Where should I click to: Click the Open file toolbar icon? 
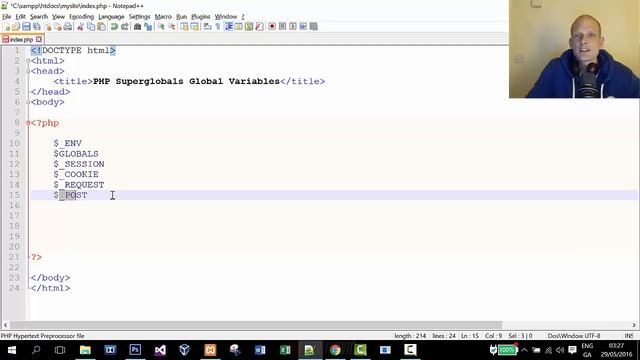16,27
